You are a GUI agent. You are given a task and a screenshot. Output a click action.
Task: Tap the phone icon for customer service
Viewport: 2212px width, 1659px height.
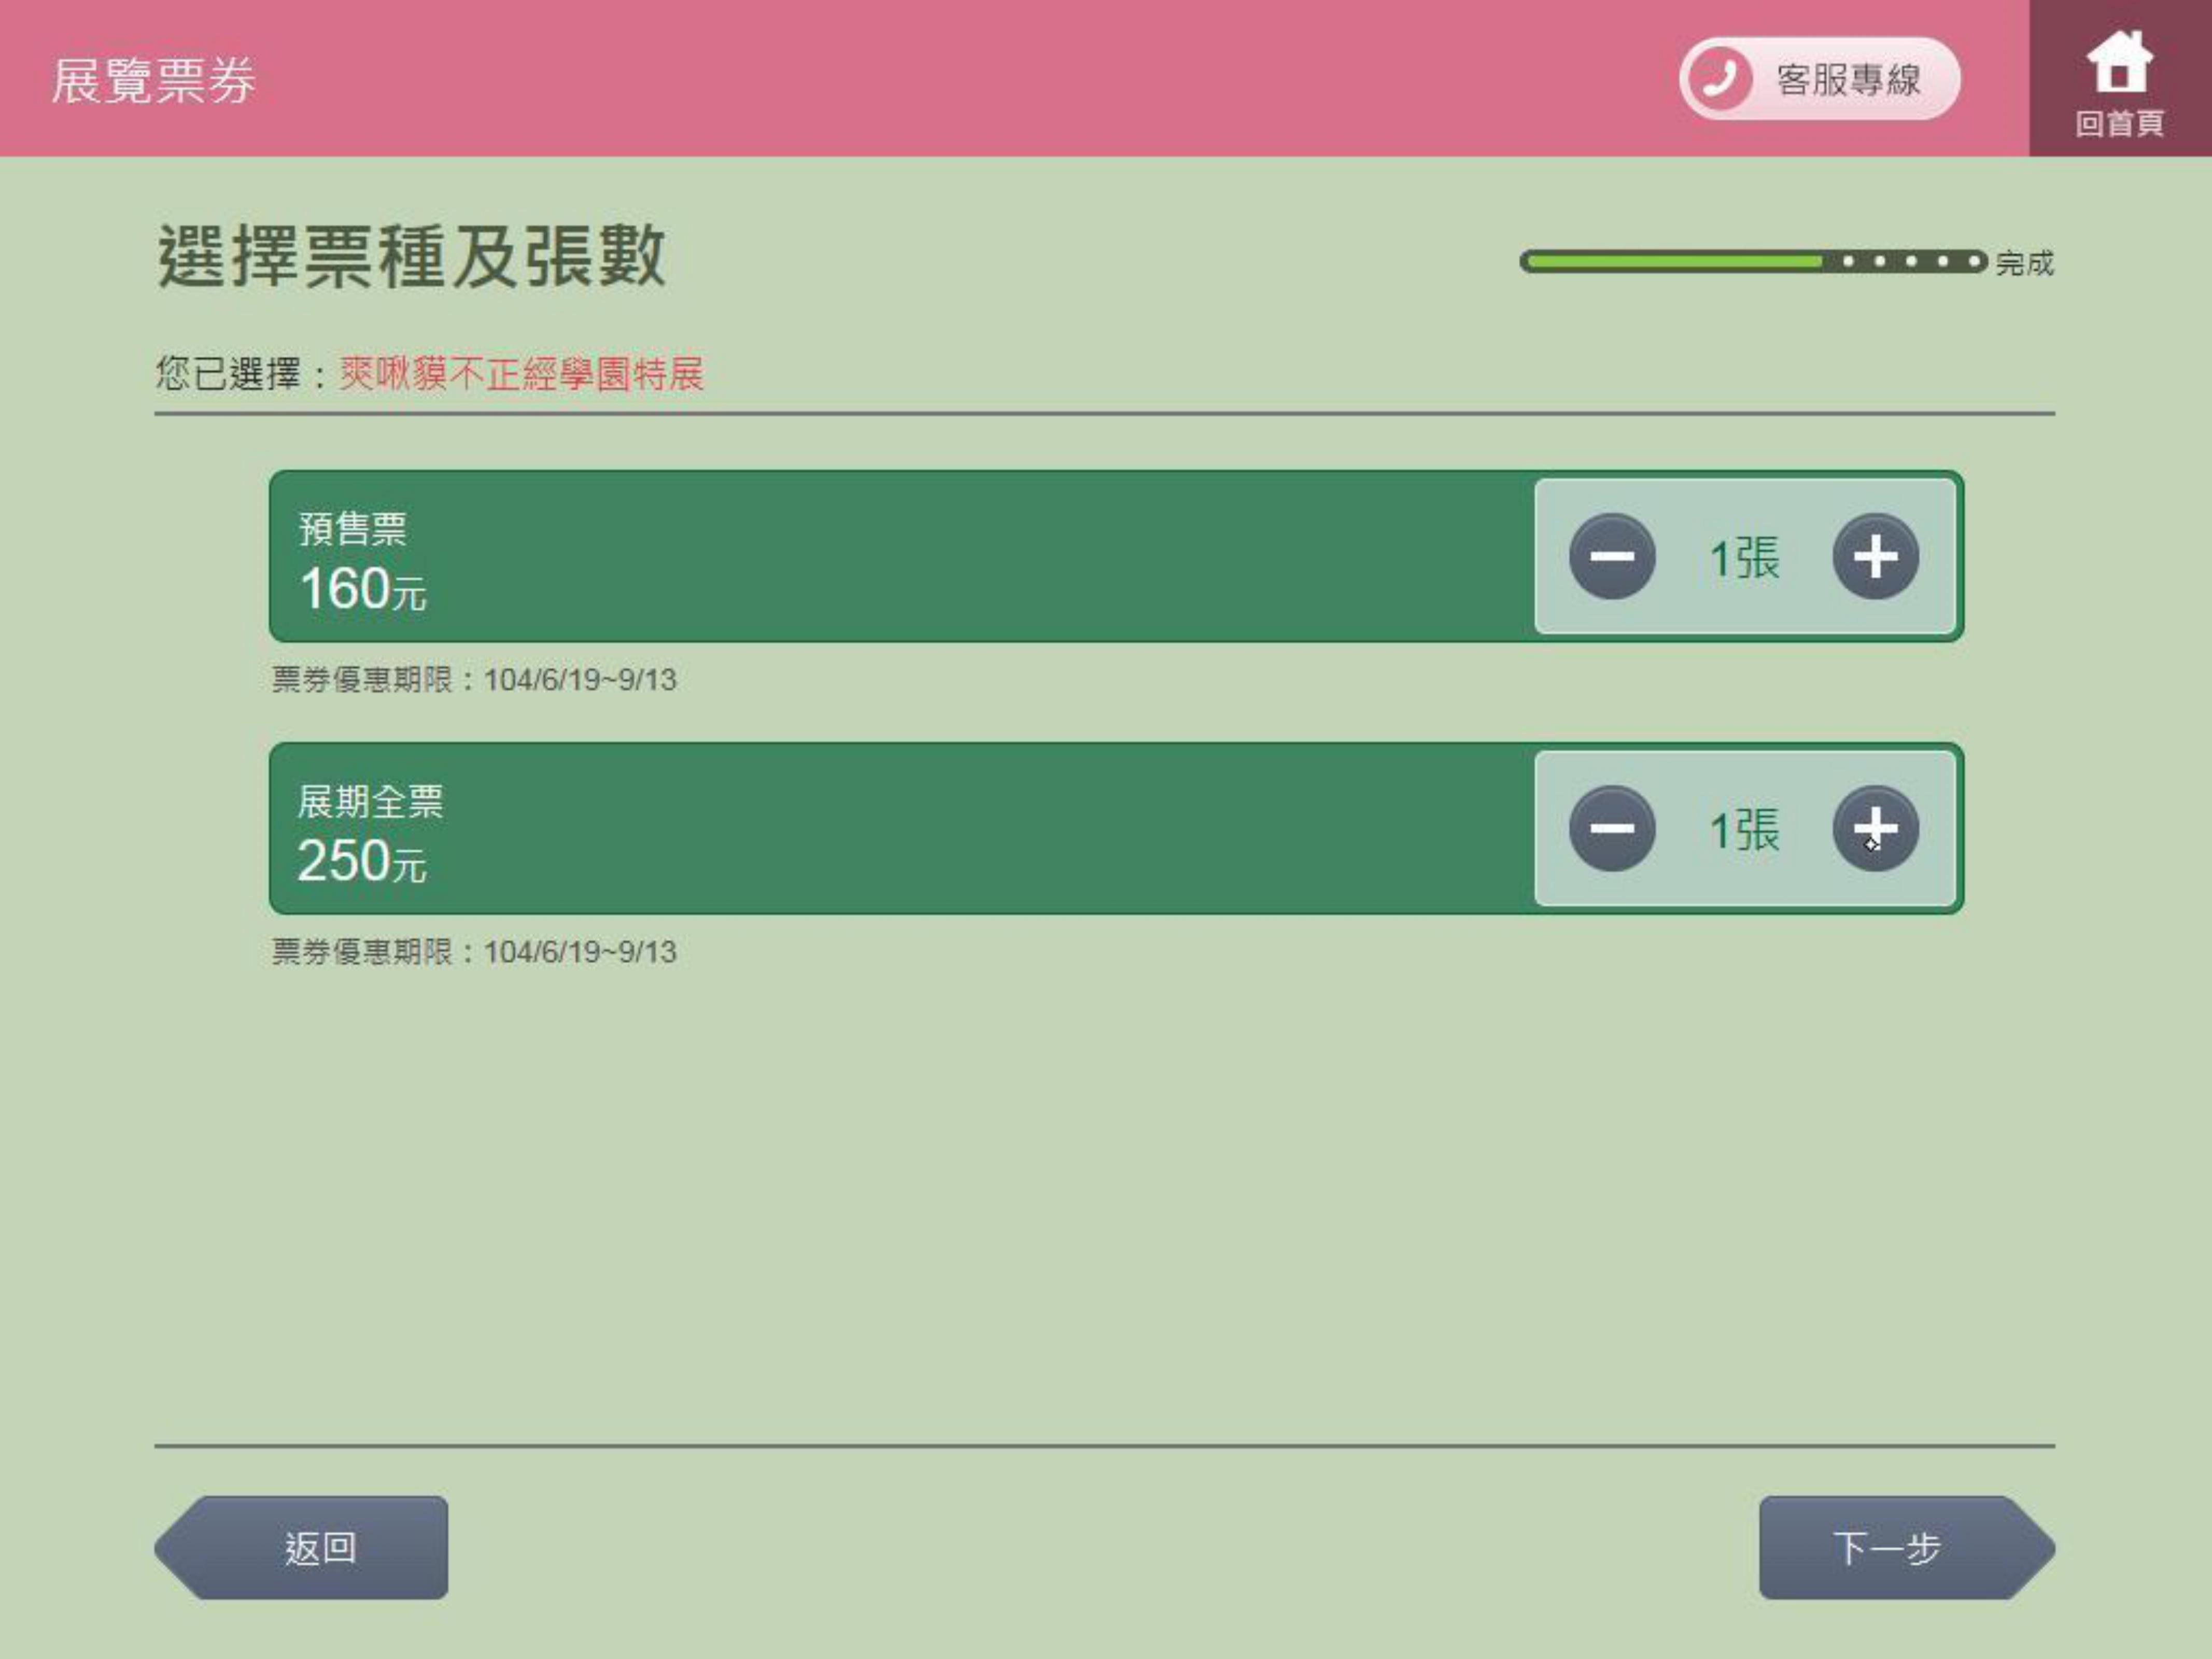[1720, 78]
